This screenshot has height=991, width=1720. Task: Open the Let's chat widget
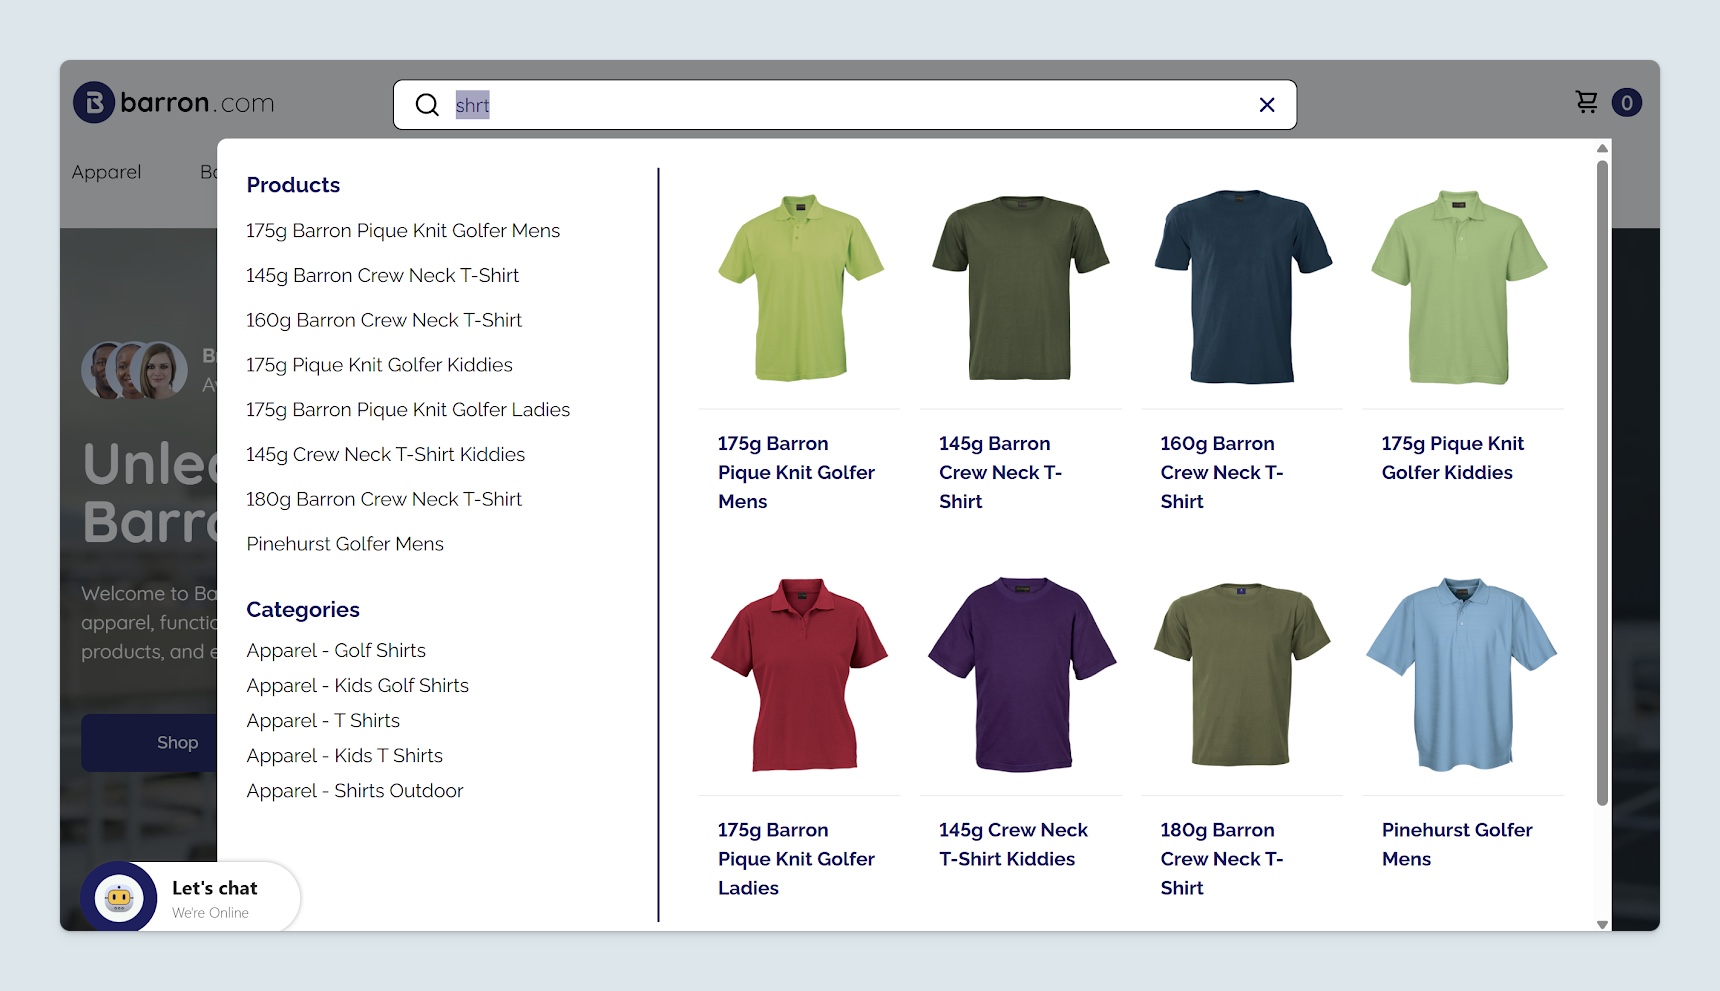click(x=190, y=898)
